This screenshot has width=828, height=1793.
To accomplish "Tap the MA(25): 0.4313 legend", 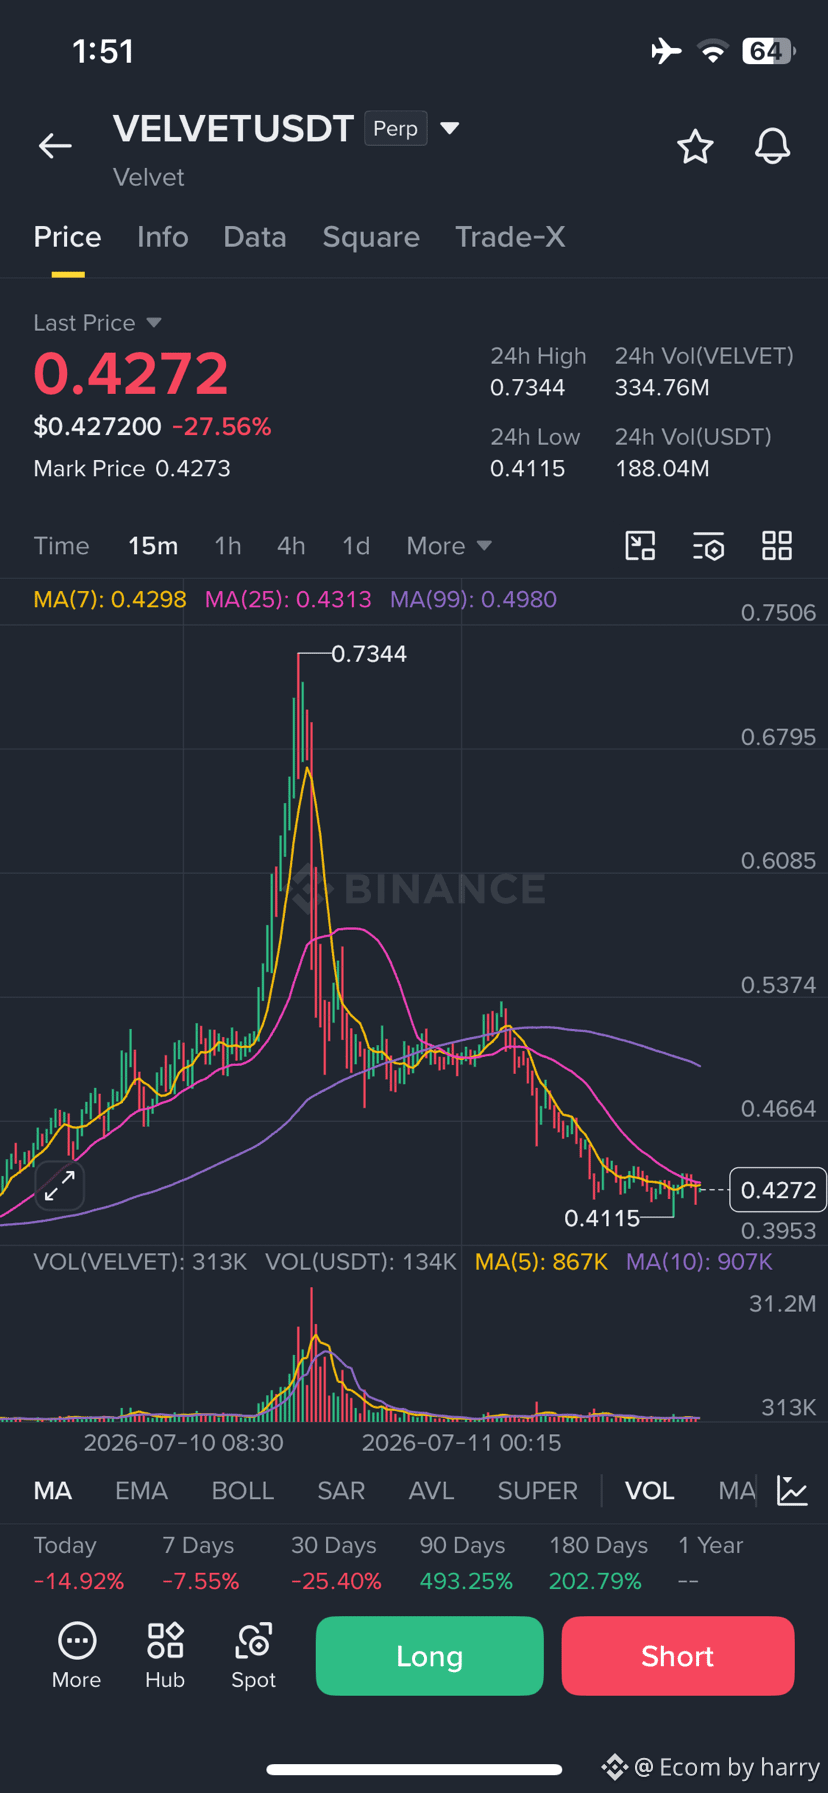I will [288, 600].
